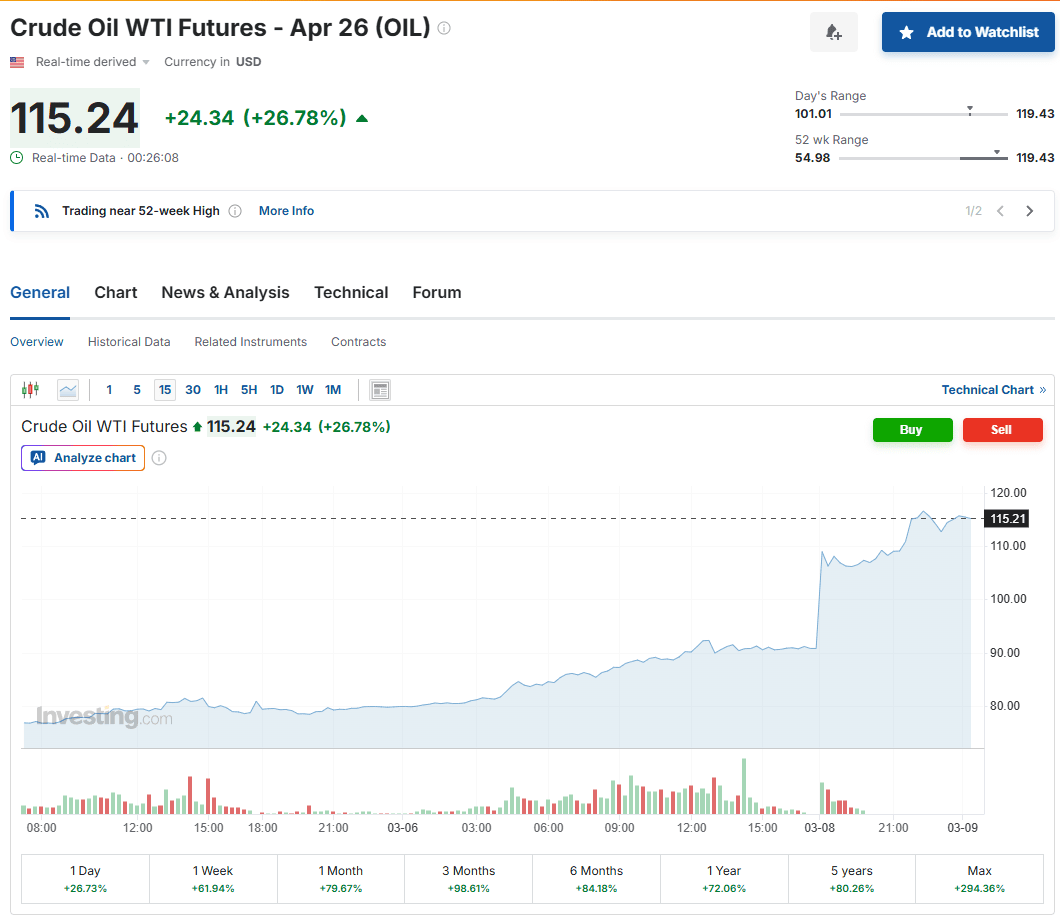Click the 52 wk Range slider marker
1060x923 pixels.
[x=997, y=153]
